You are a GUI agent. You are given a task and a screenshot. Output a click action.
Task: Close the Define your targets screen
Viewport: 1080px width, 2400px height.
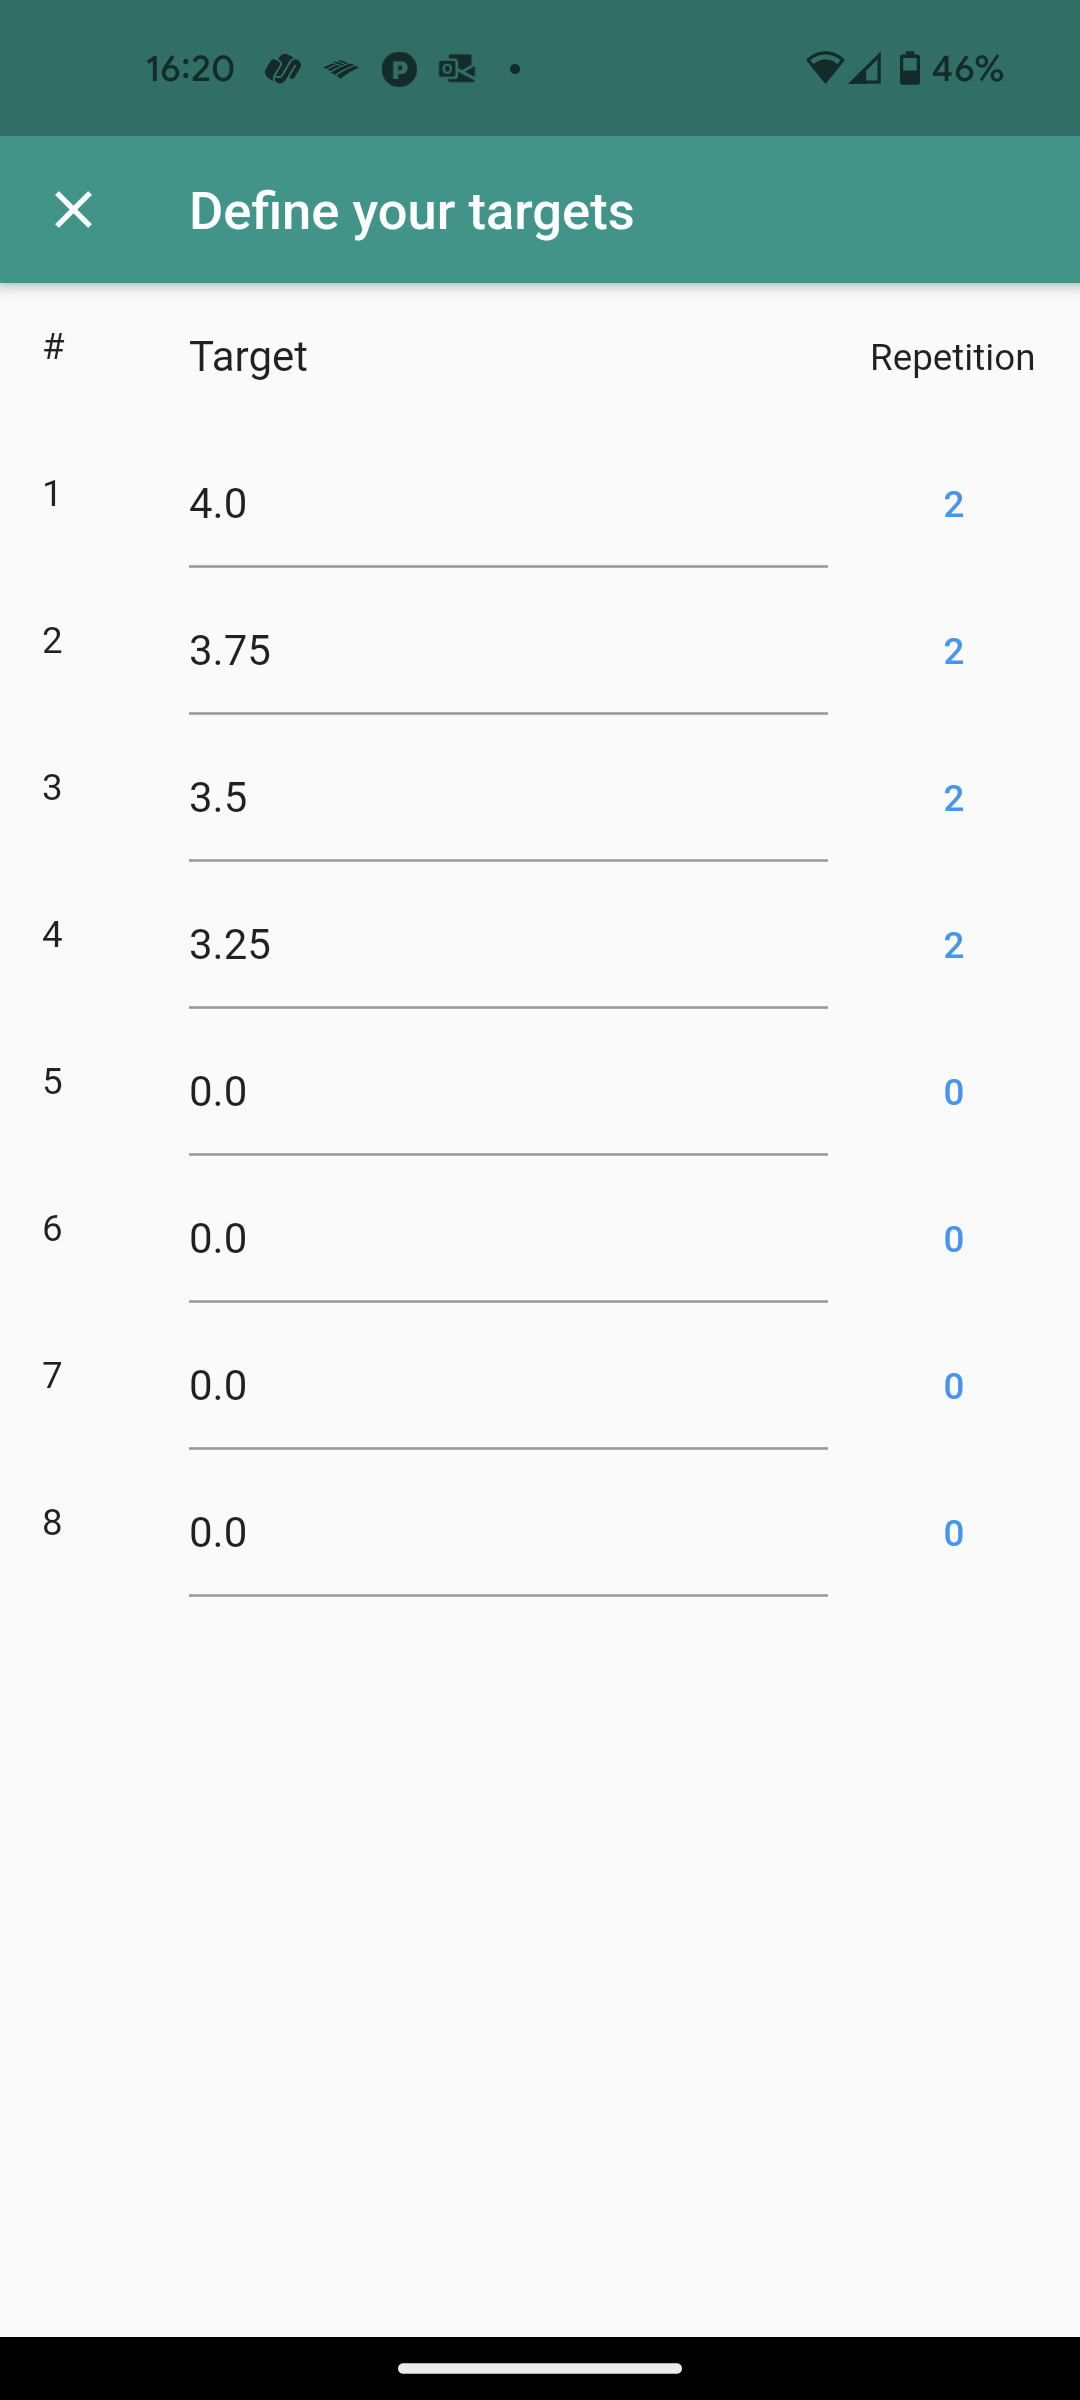[74, 210]
